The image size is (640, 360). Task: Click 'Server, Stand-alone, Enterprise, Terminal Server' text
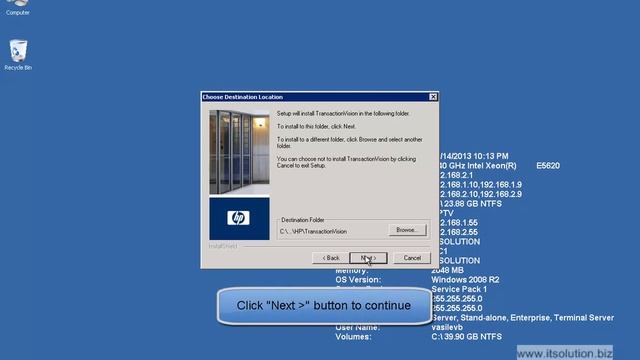(522, 318)
